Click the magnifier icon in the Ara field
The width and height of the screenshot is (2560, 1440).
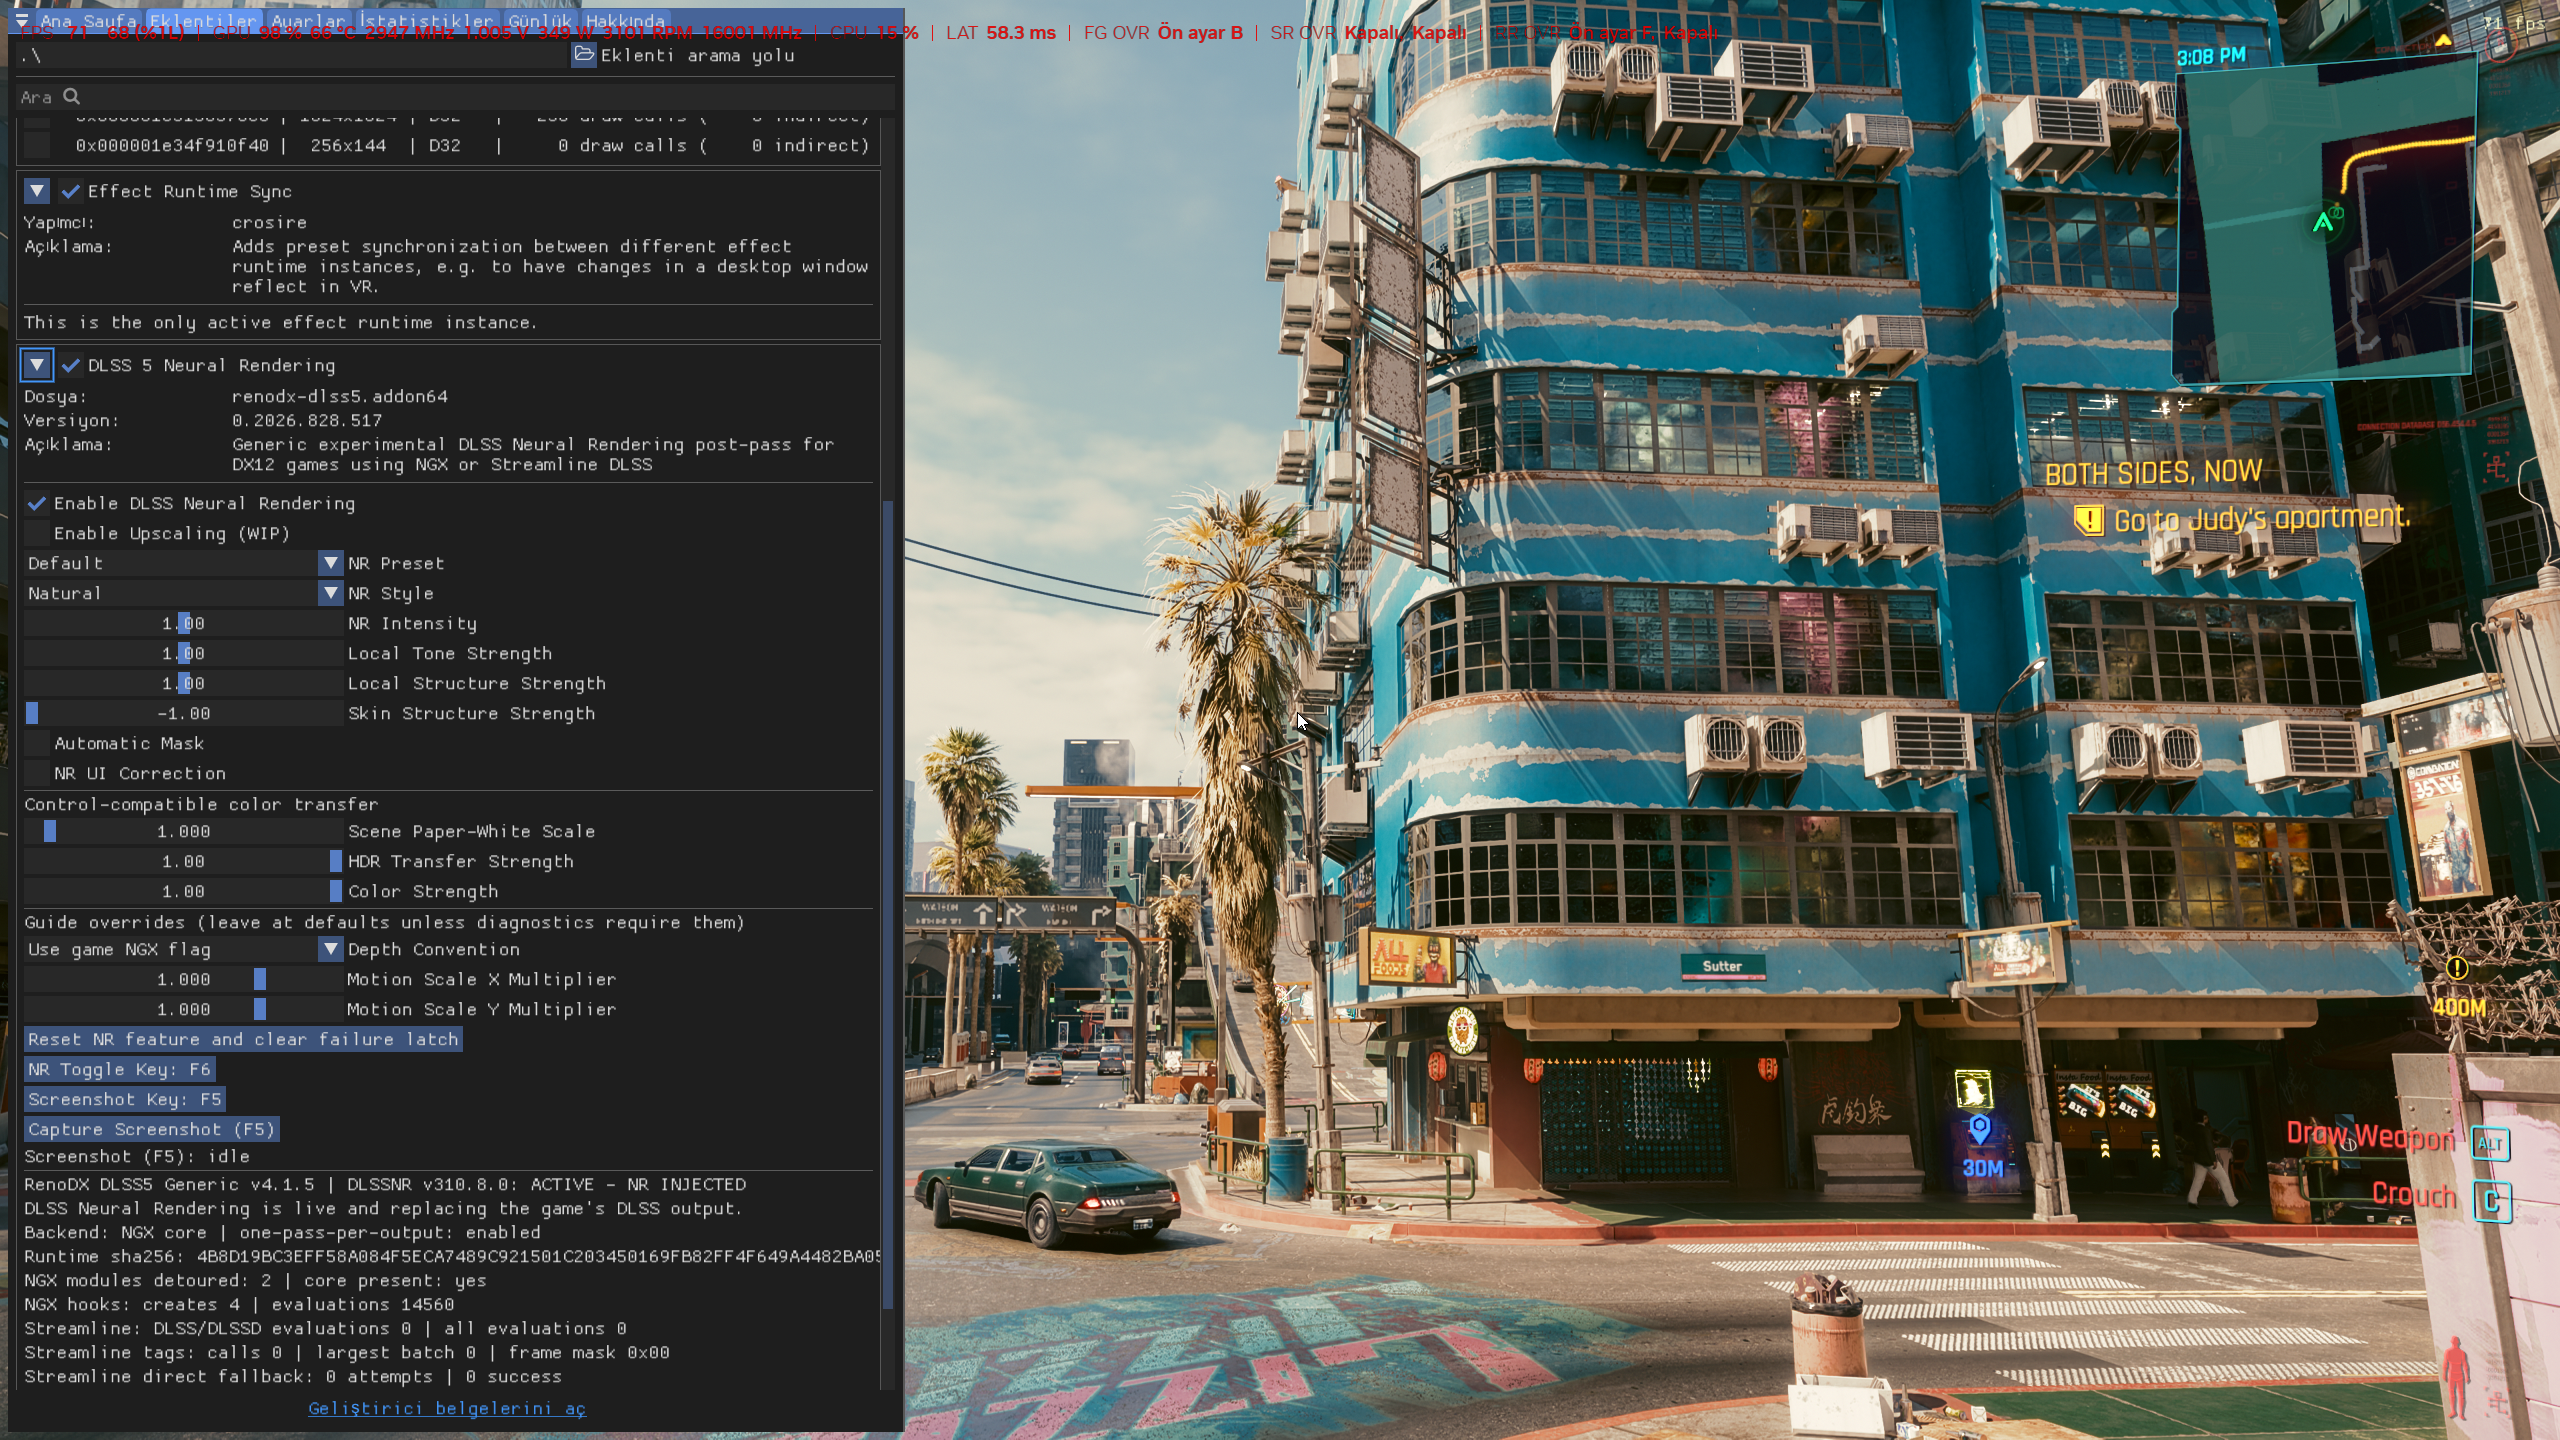coord(71,96)
